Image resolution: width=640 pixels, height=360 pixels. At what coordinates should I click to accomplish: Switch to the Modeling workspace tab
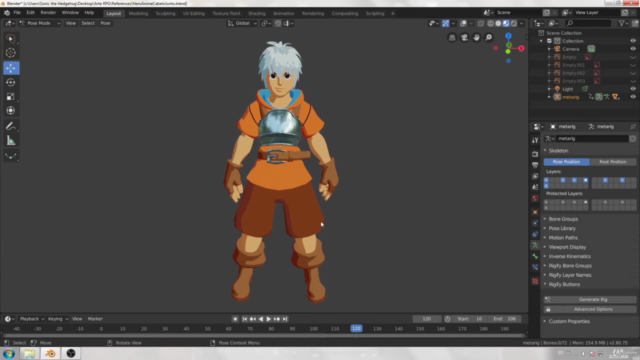(138, 13)
